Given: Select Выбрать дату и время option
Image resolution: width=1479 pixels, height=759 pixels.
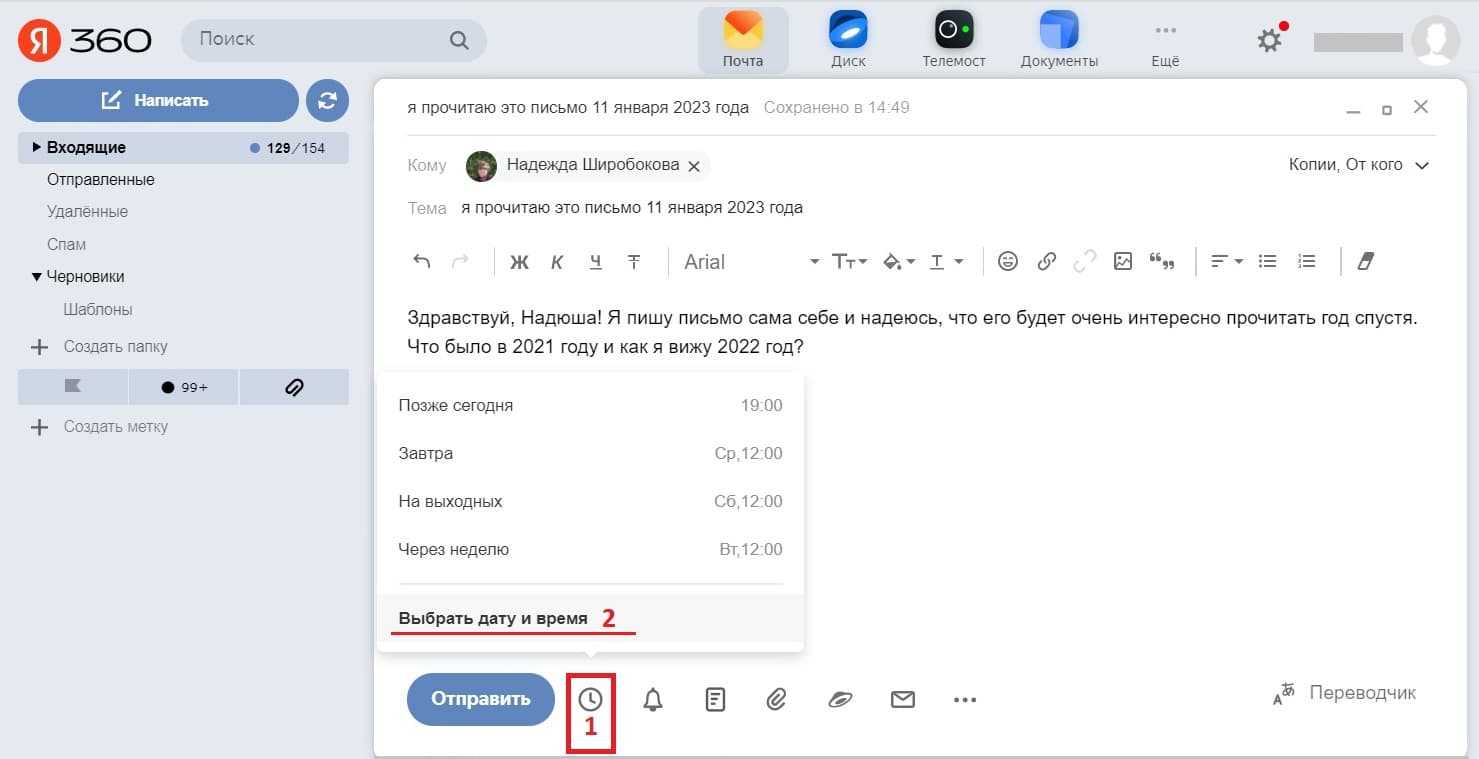Looking at the screenshot, I should point(493,618).
